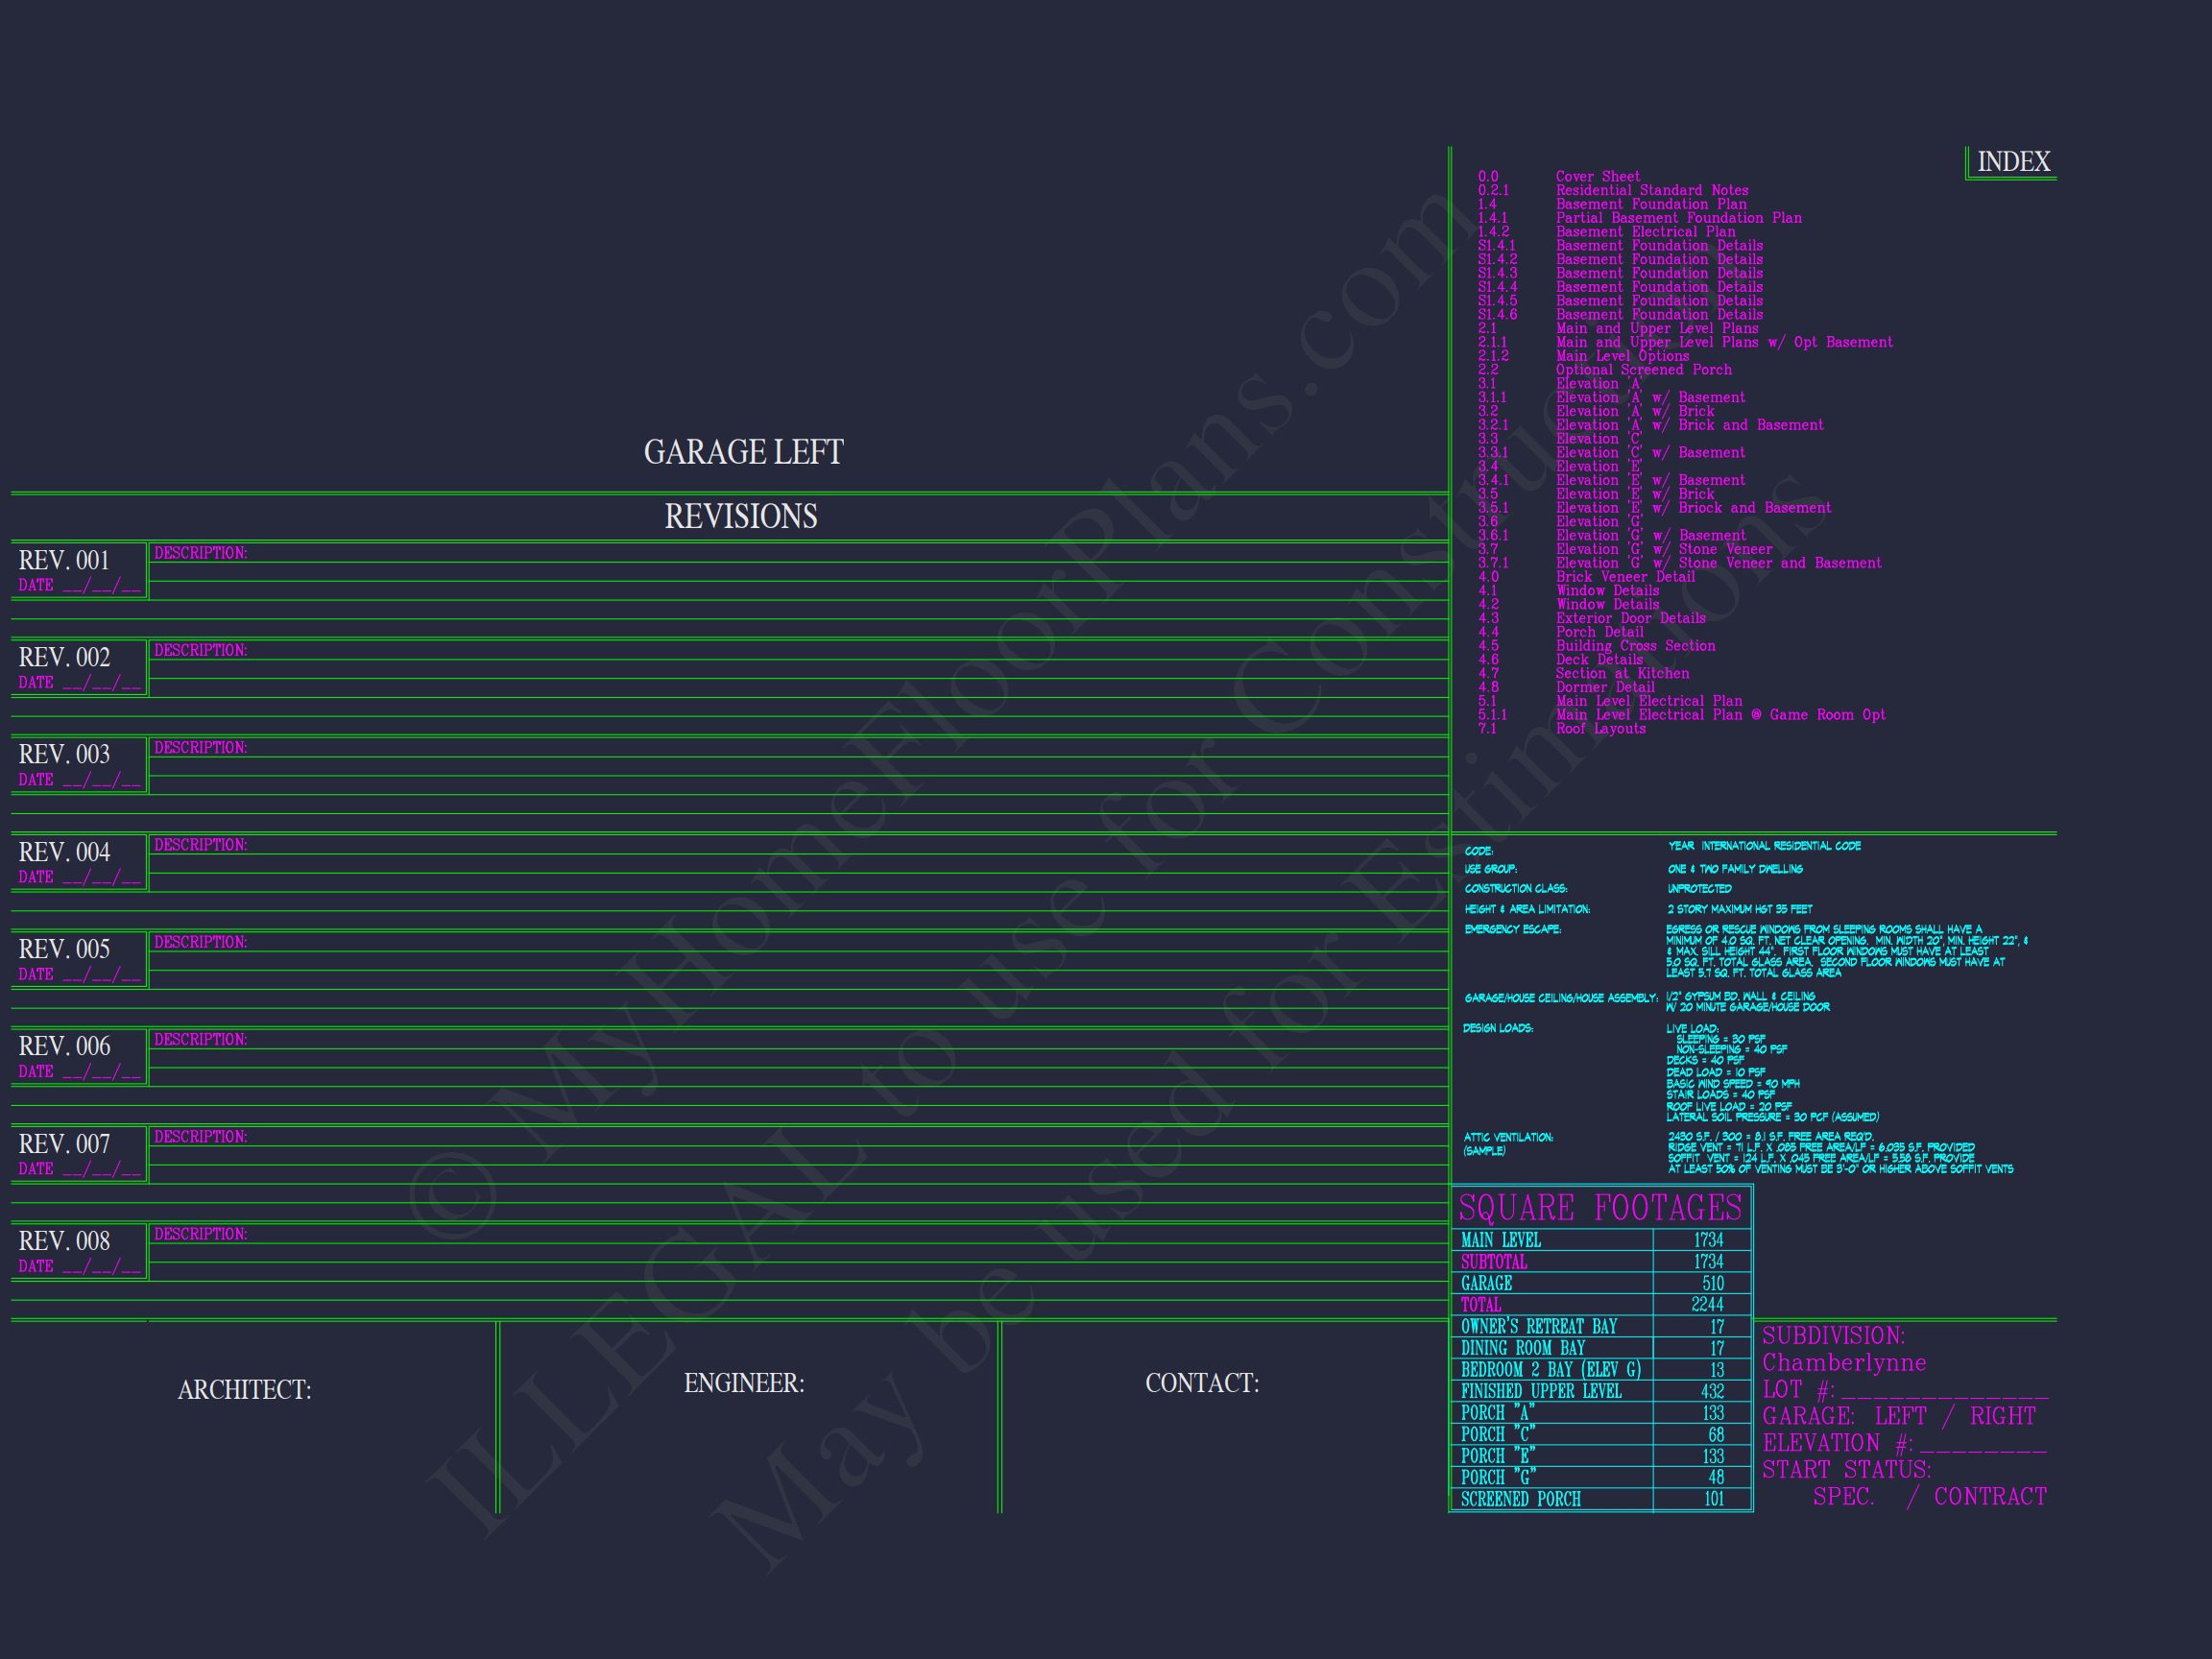Select index entry Brick Veneer Detail
Screen dimensions: 2212x1659
(1626, 577)
